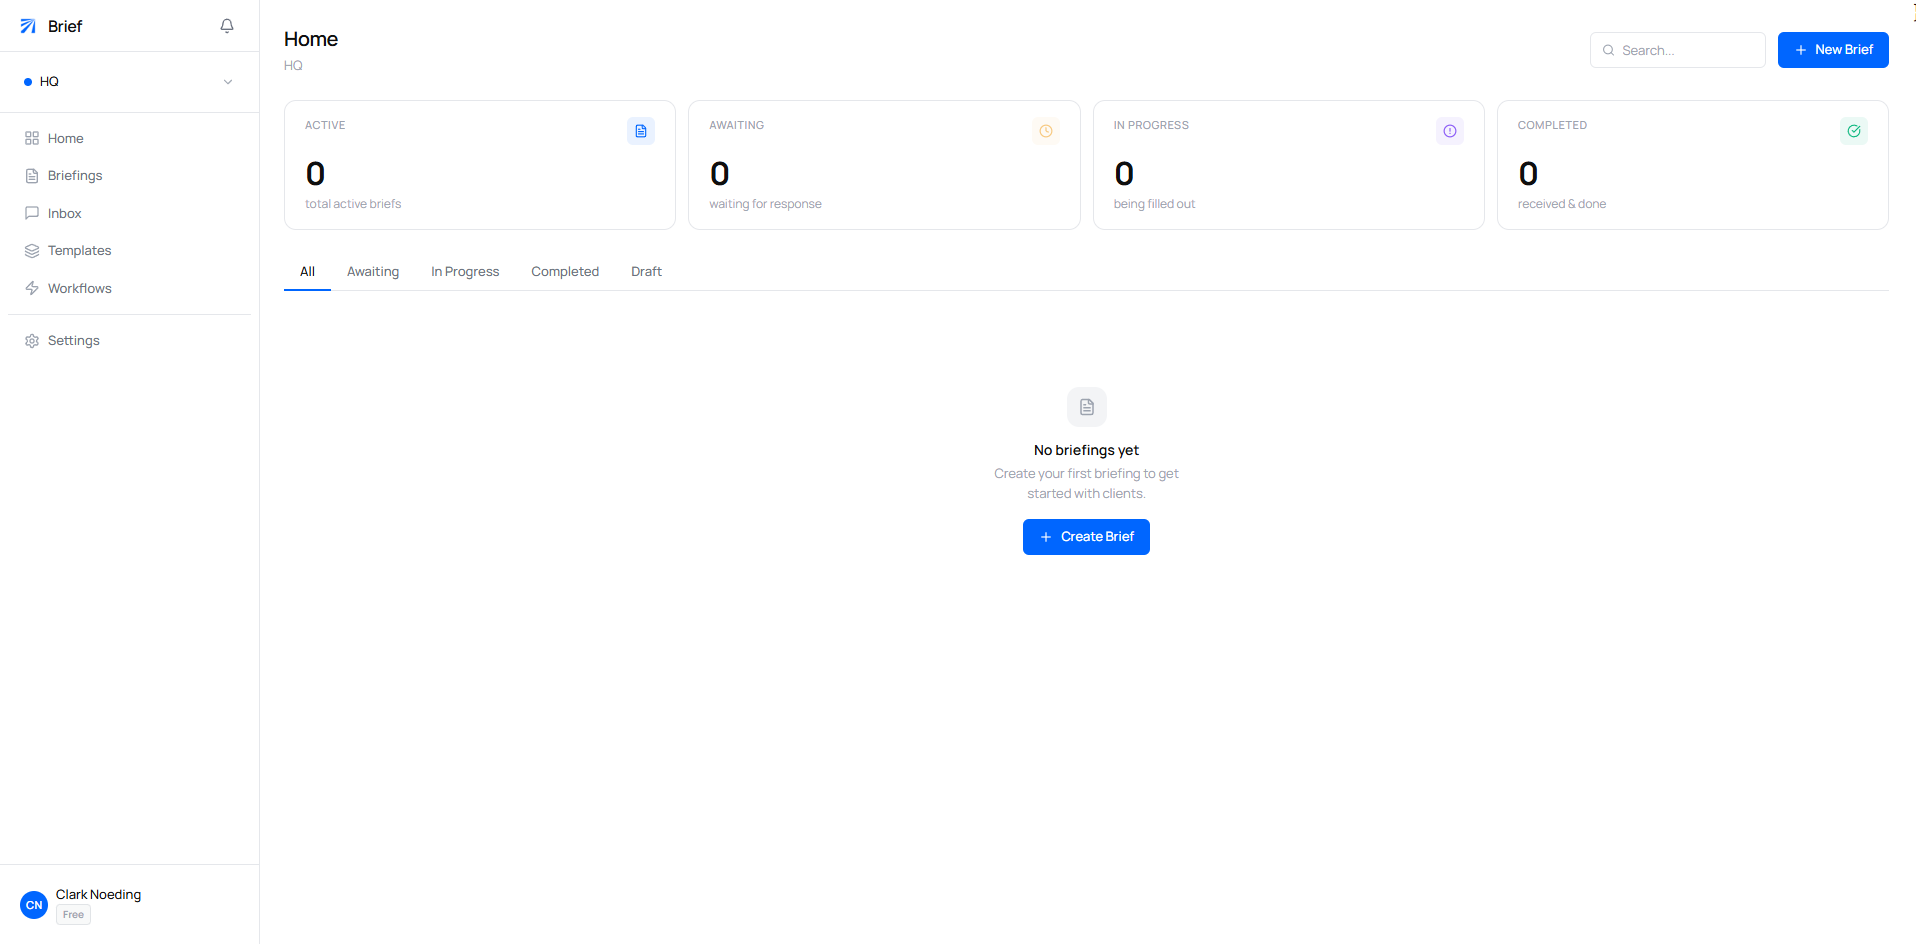Click the clock icon on the Awaiting card
The width and height of the screenshot is (1916, 944).
tap(1045, 130)
